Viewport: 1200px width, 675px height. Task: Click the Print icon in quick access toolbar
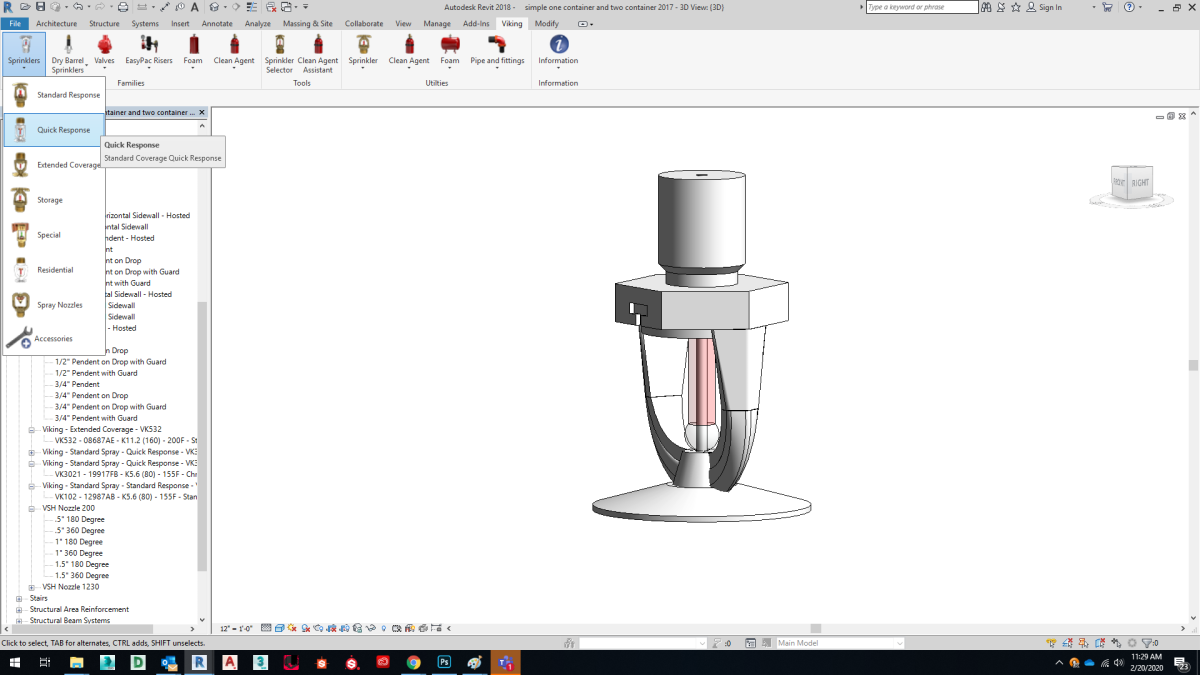pos(122,7)
